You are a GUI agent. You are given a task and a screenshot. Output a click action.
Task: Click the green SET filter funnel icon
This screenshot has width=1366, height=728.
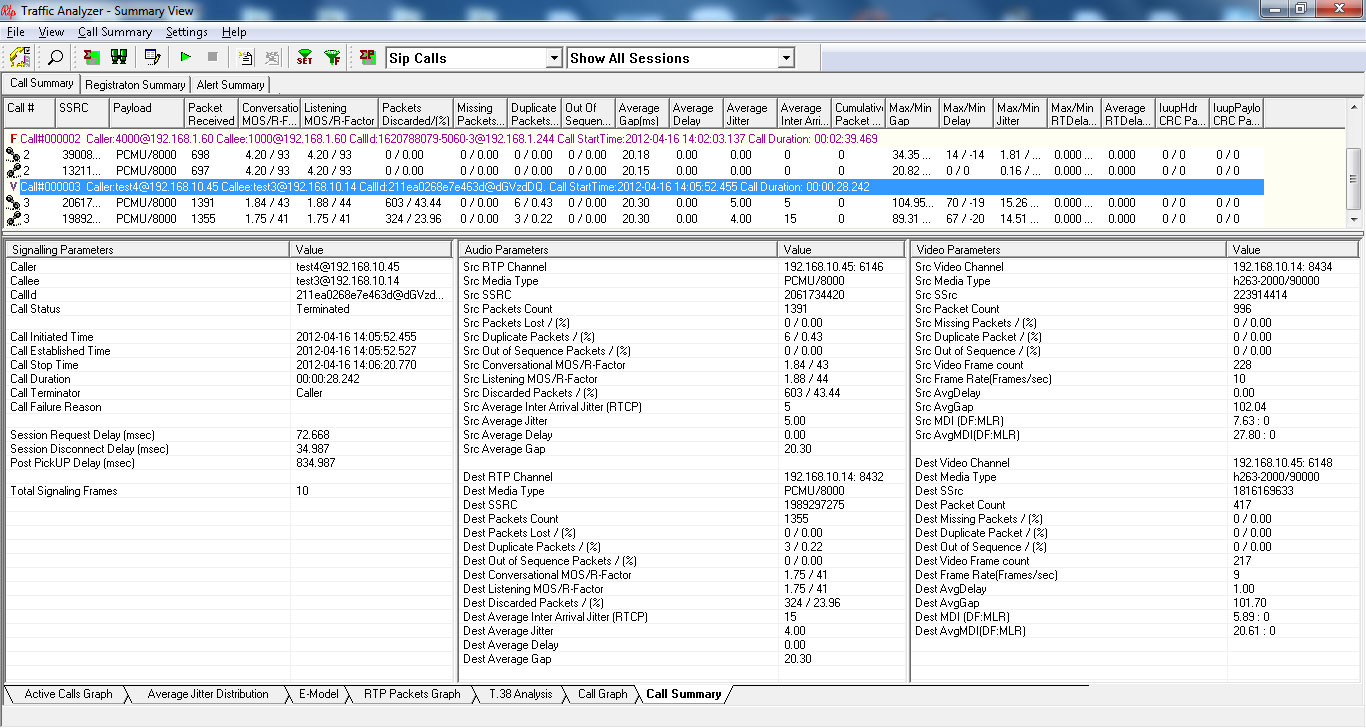305,57
